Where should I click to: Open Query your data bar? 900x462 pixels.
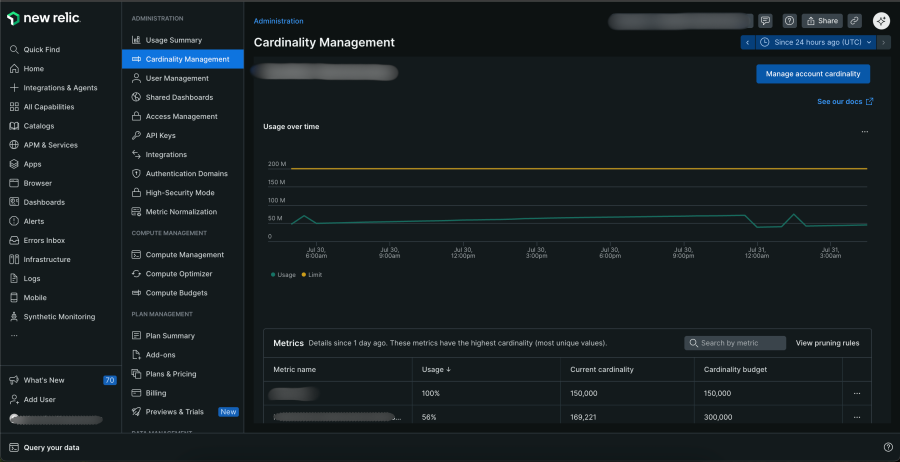pos(45,448)
